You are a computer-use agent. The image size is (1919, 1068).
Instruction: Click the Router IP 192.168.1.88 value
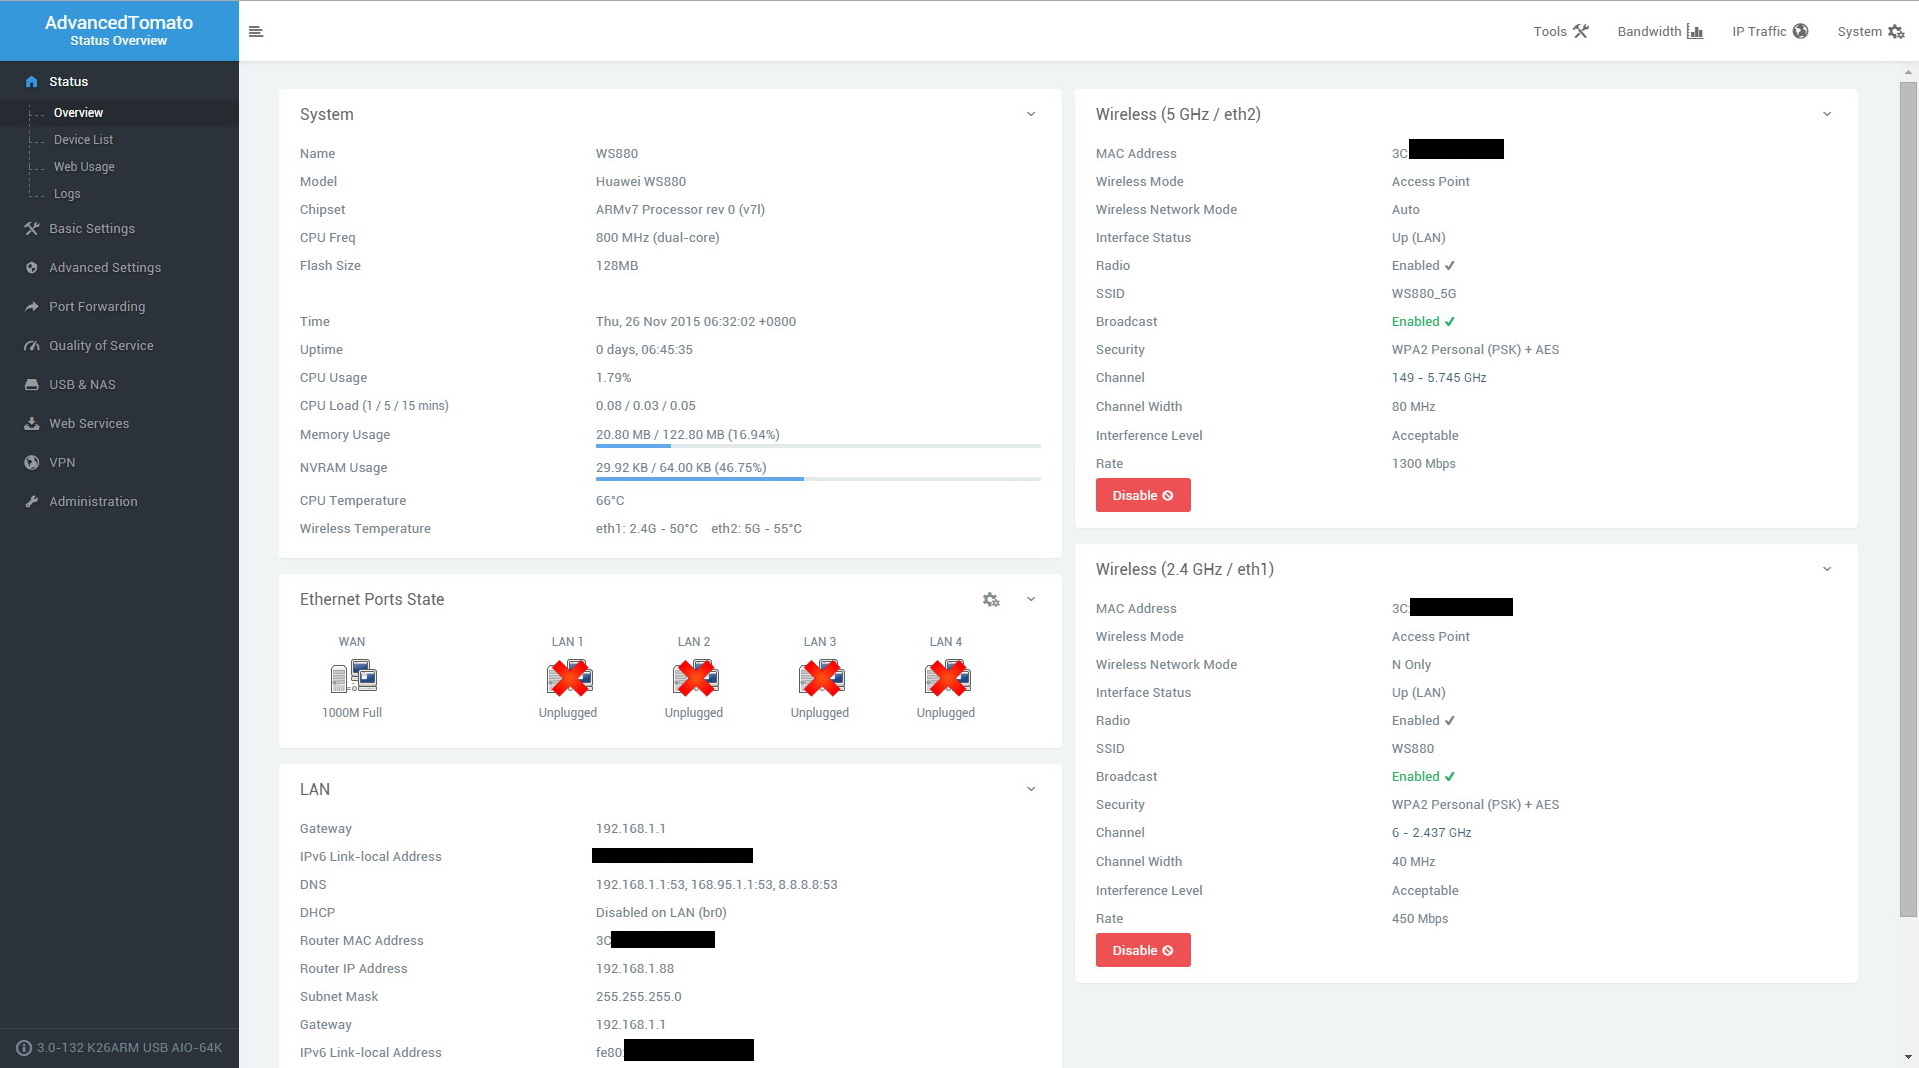(x=635, y=969)
